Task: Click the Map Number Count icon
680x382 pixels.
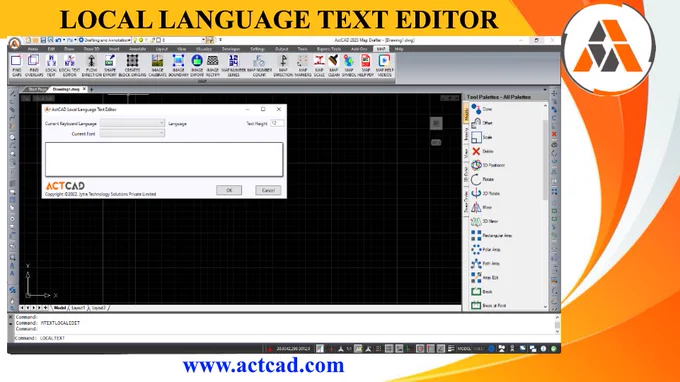Action: pos(259,66)
